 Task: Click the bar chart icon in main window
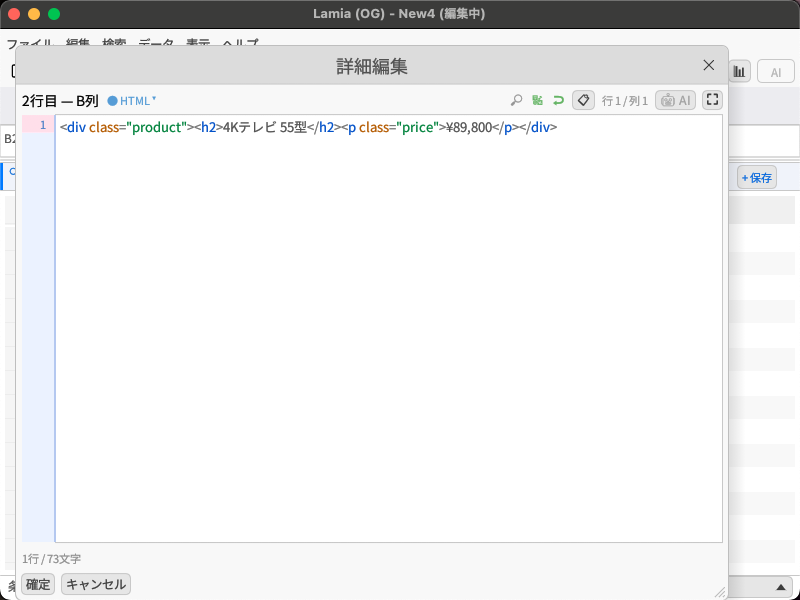(x=739, y=71)
